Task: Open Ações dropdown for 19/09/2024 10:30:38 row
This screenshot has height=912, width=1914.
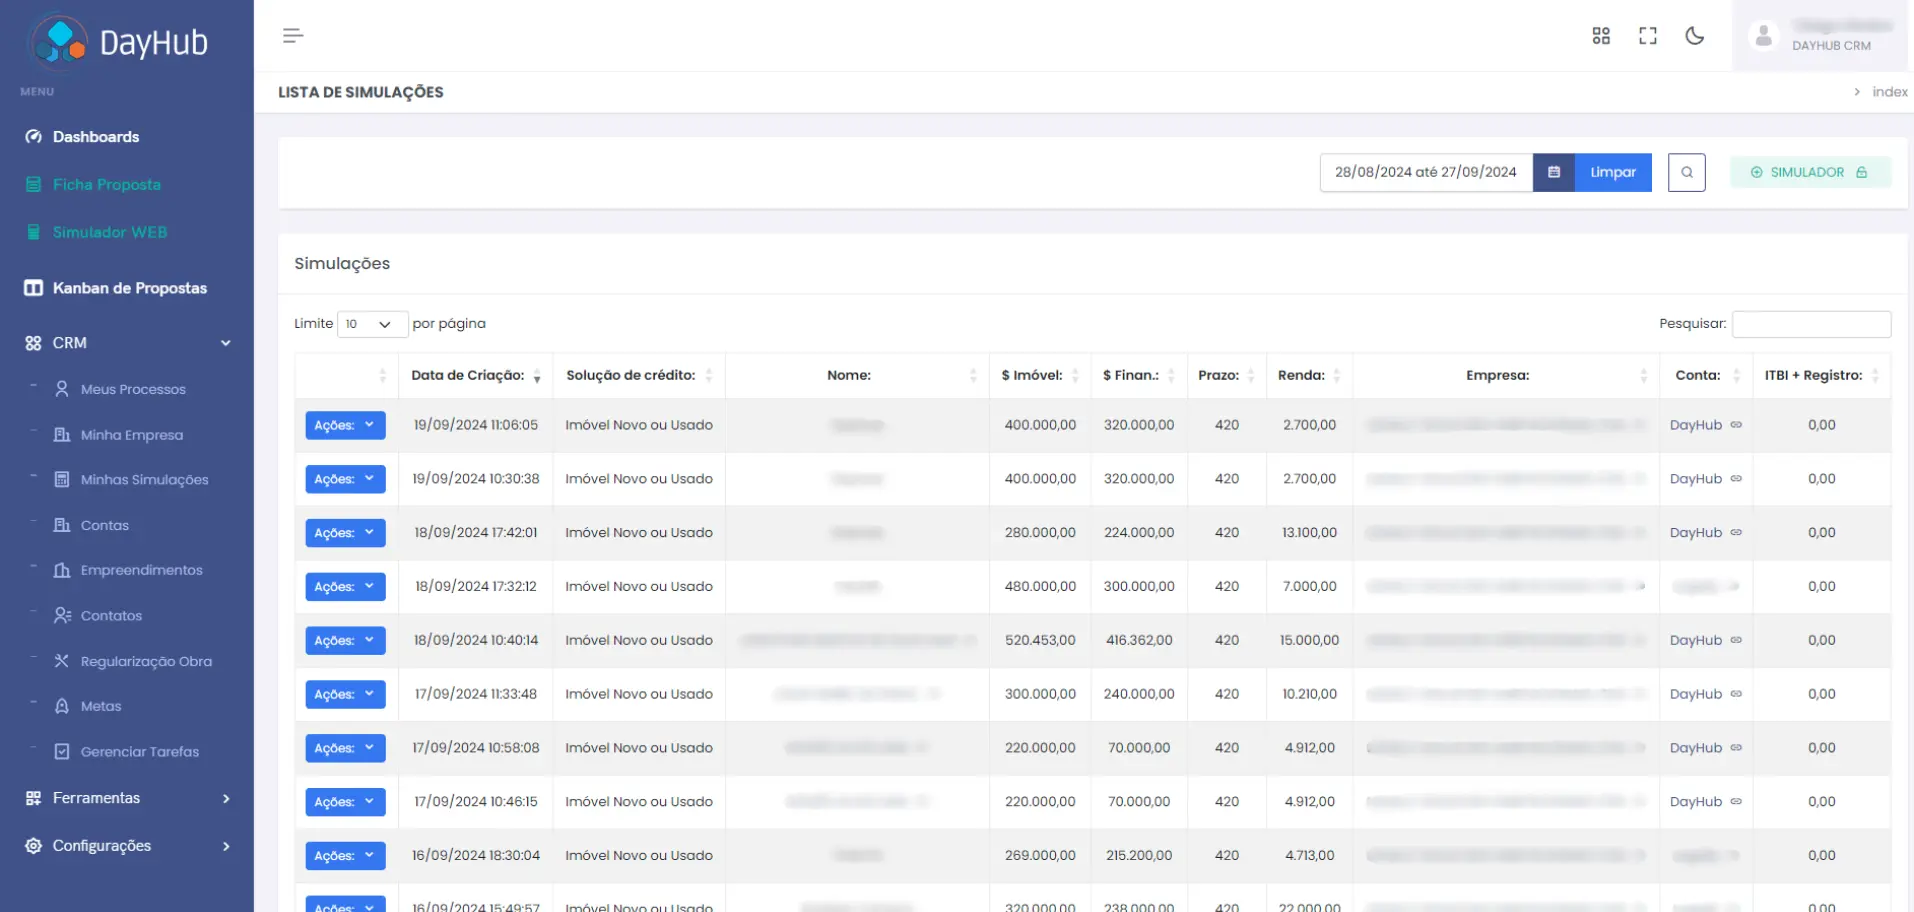Action: tap(345, 479)
